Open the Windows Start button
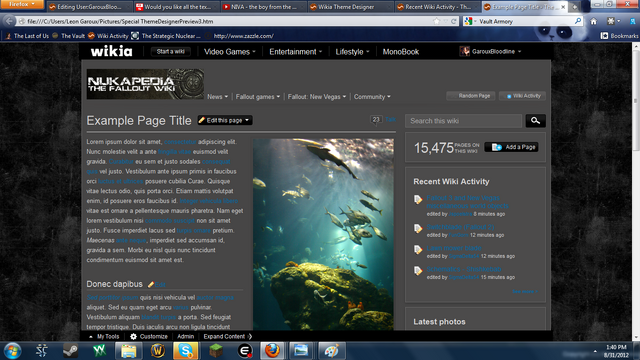640x360 pixels. (12, 351)
